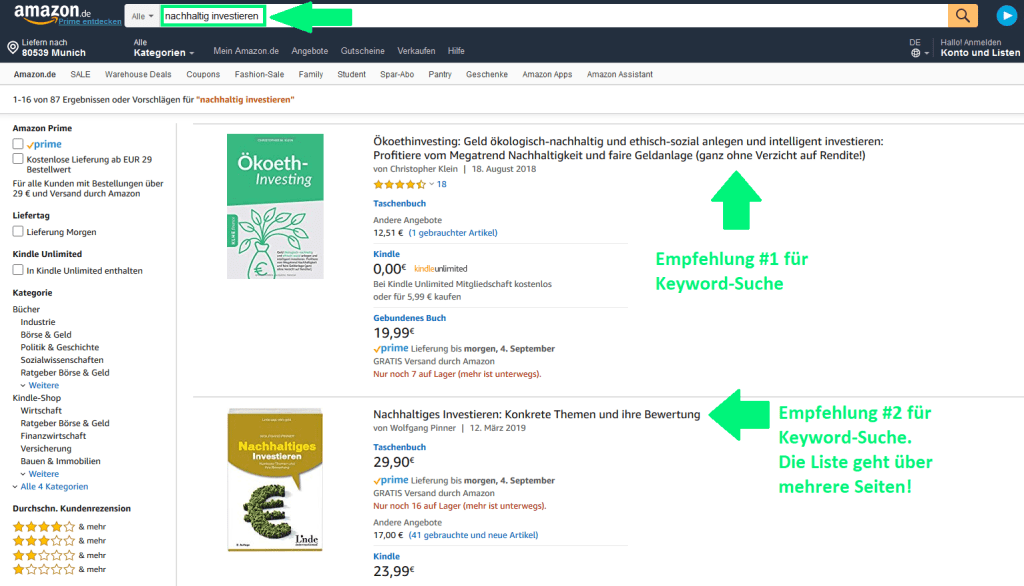Select Politik & Geschichte category
The image size is (1024, 586).
[59, 348]
